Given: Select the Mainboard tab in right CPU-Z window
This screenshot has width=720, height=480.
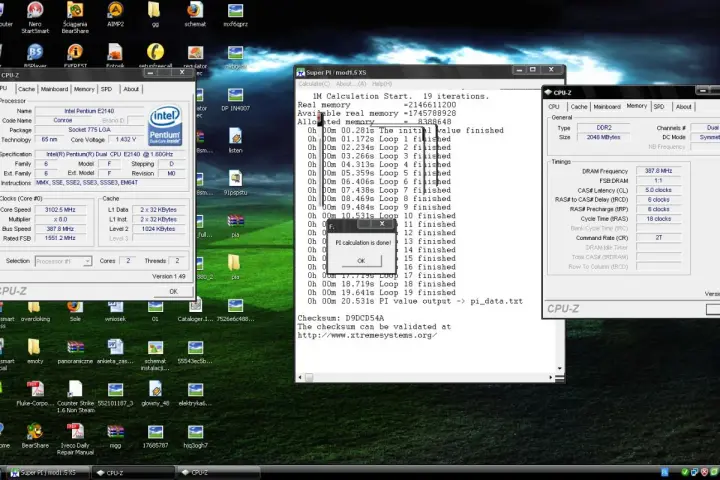Looking at the screenshot, I should pos(607,107).
